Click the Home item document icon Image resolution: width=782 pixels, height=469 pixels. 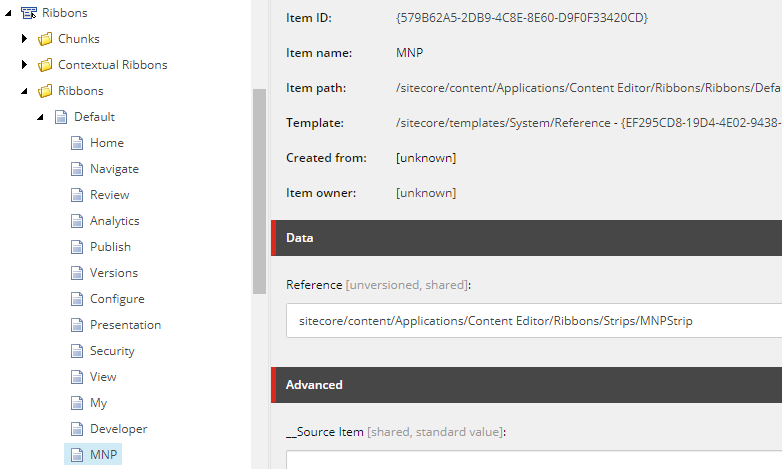77,143
